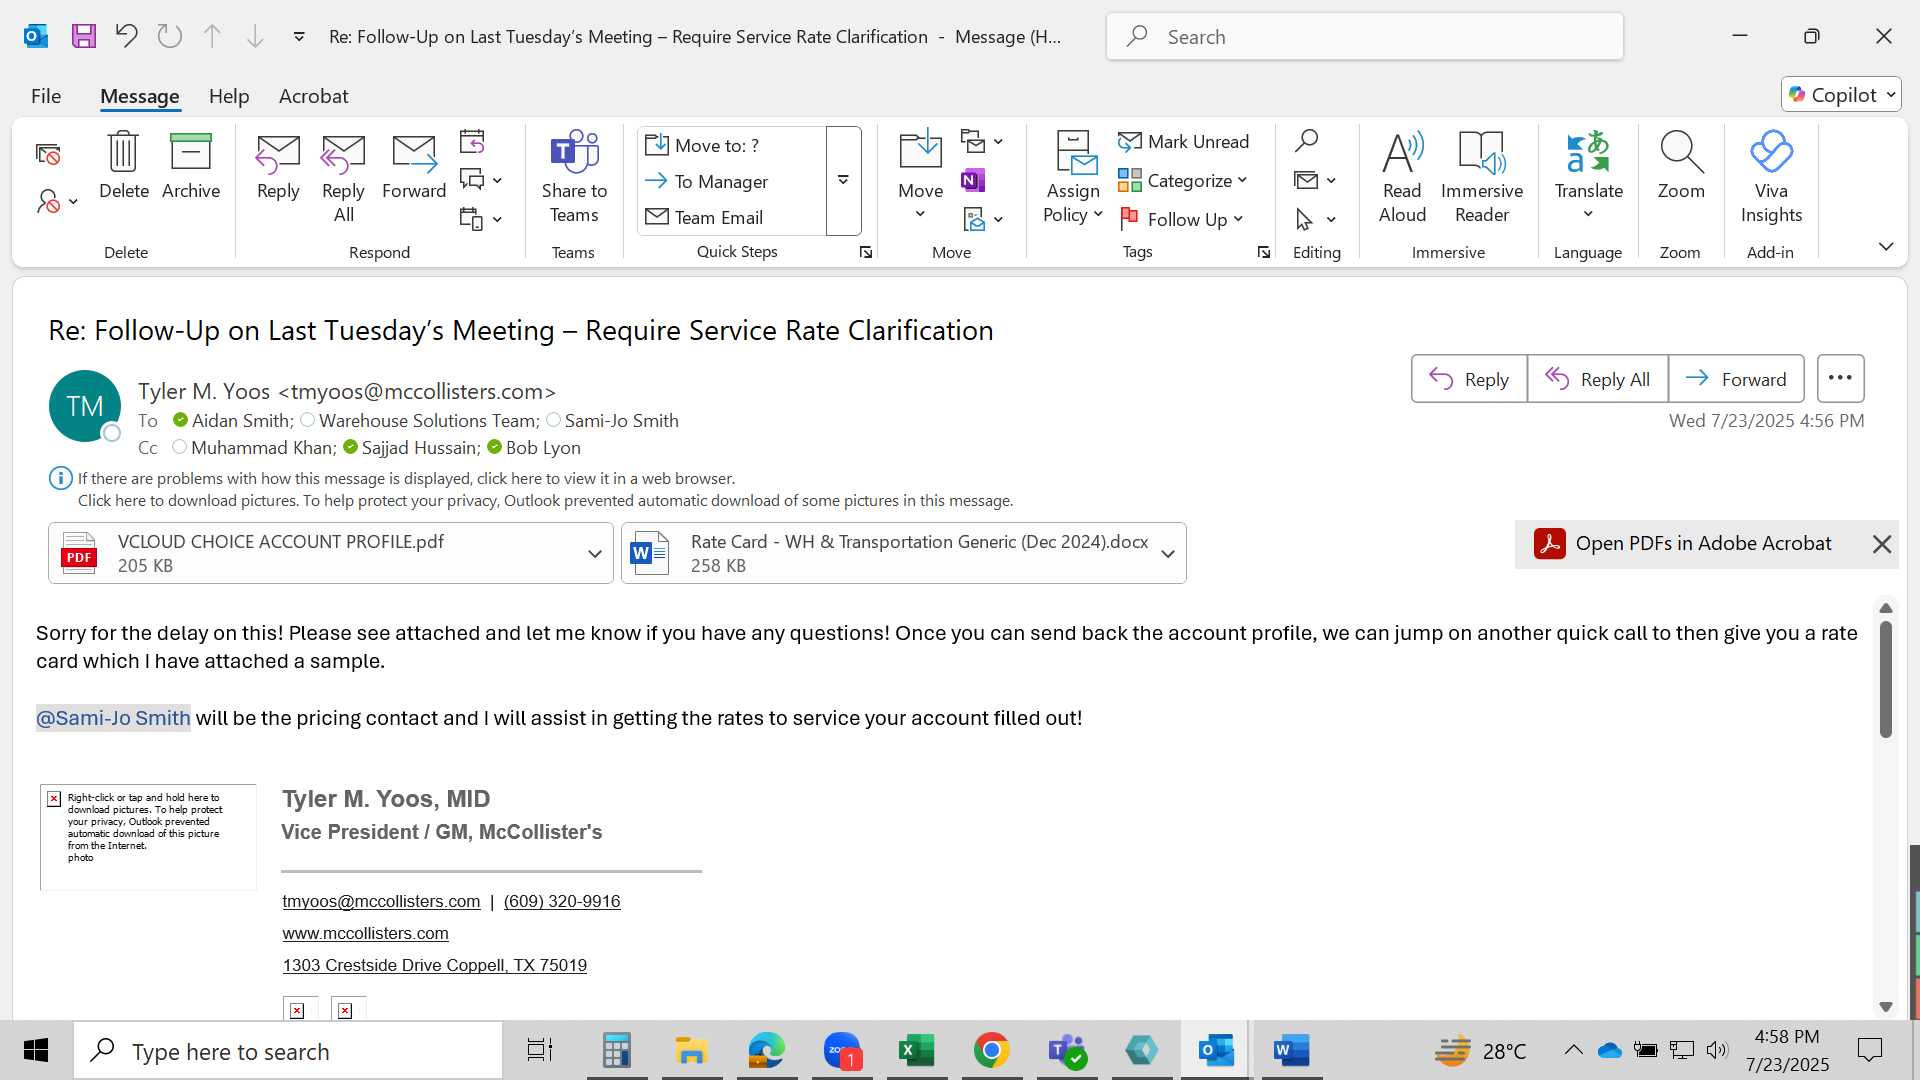Click the (609) 320-9916 phone link

pos(562,901)
